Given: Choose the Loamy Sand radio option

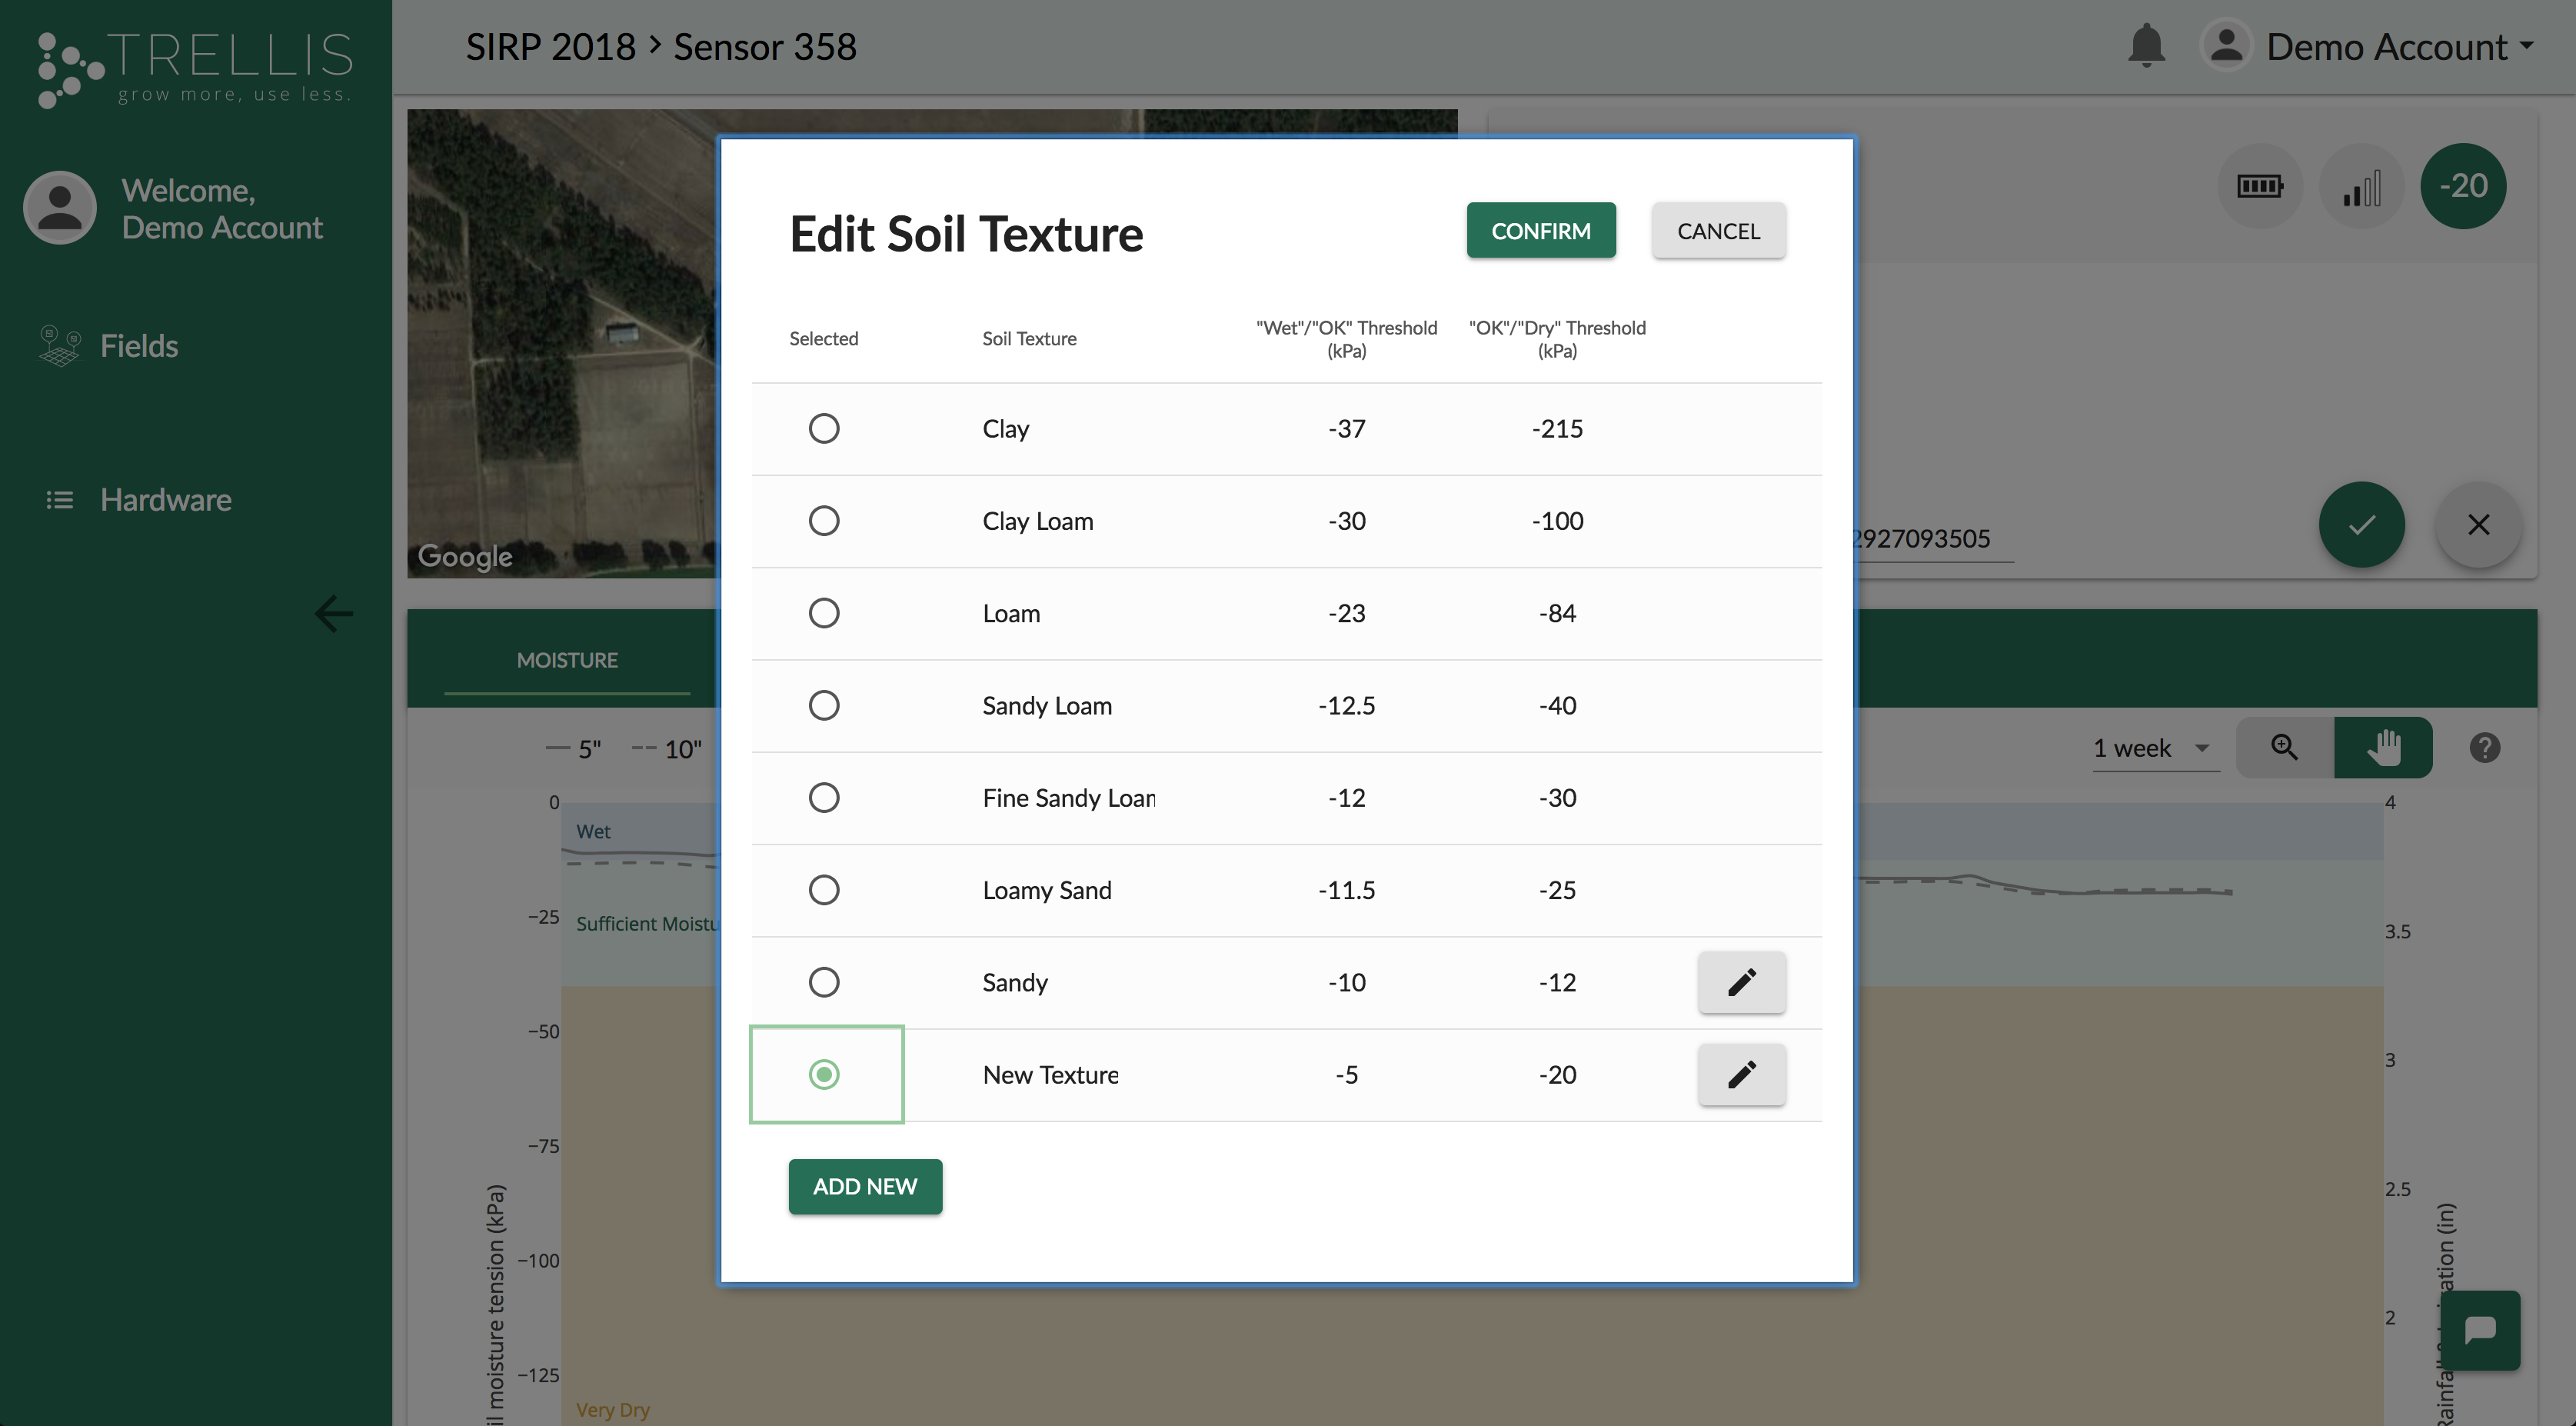Looking at the screenshot, I should pyautogui.click(x=823, y=890).
